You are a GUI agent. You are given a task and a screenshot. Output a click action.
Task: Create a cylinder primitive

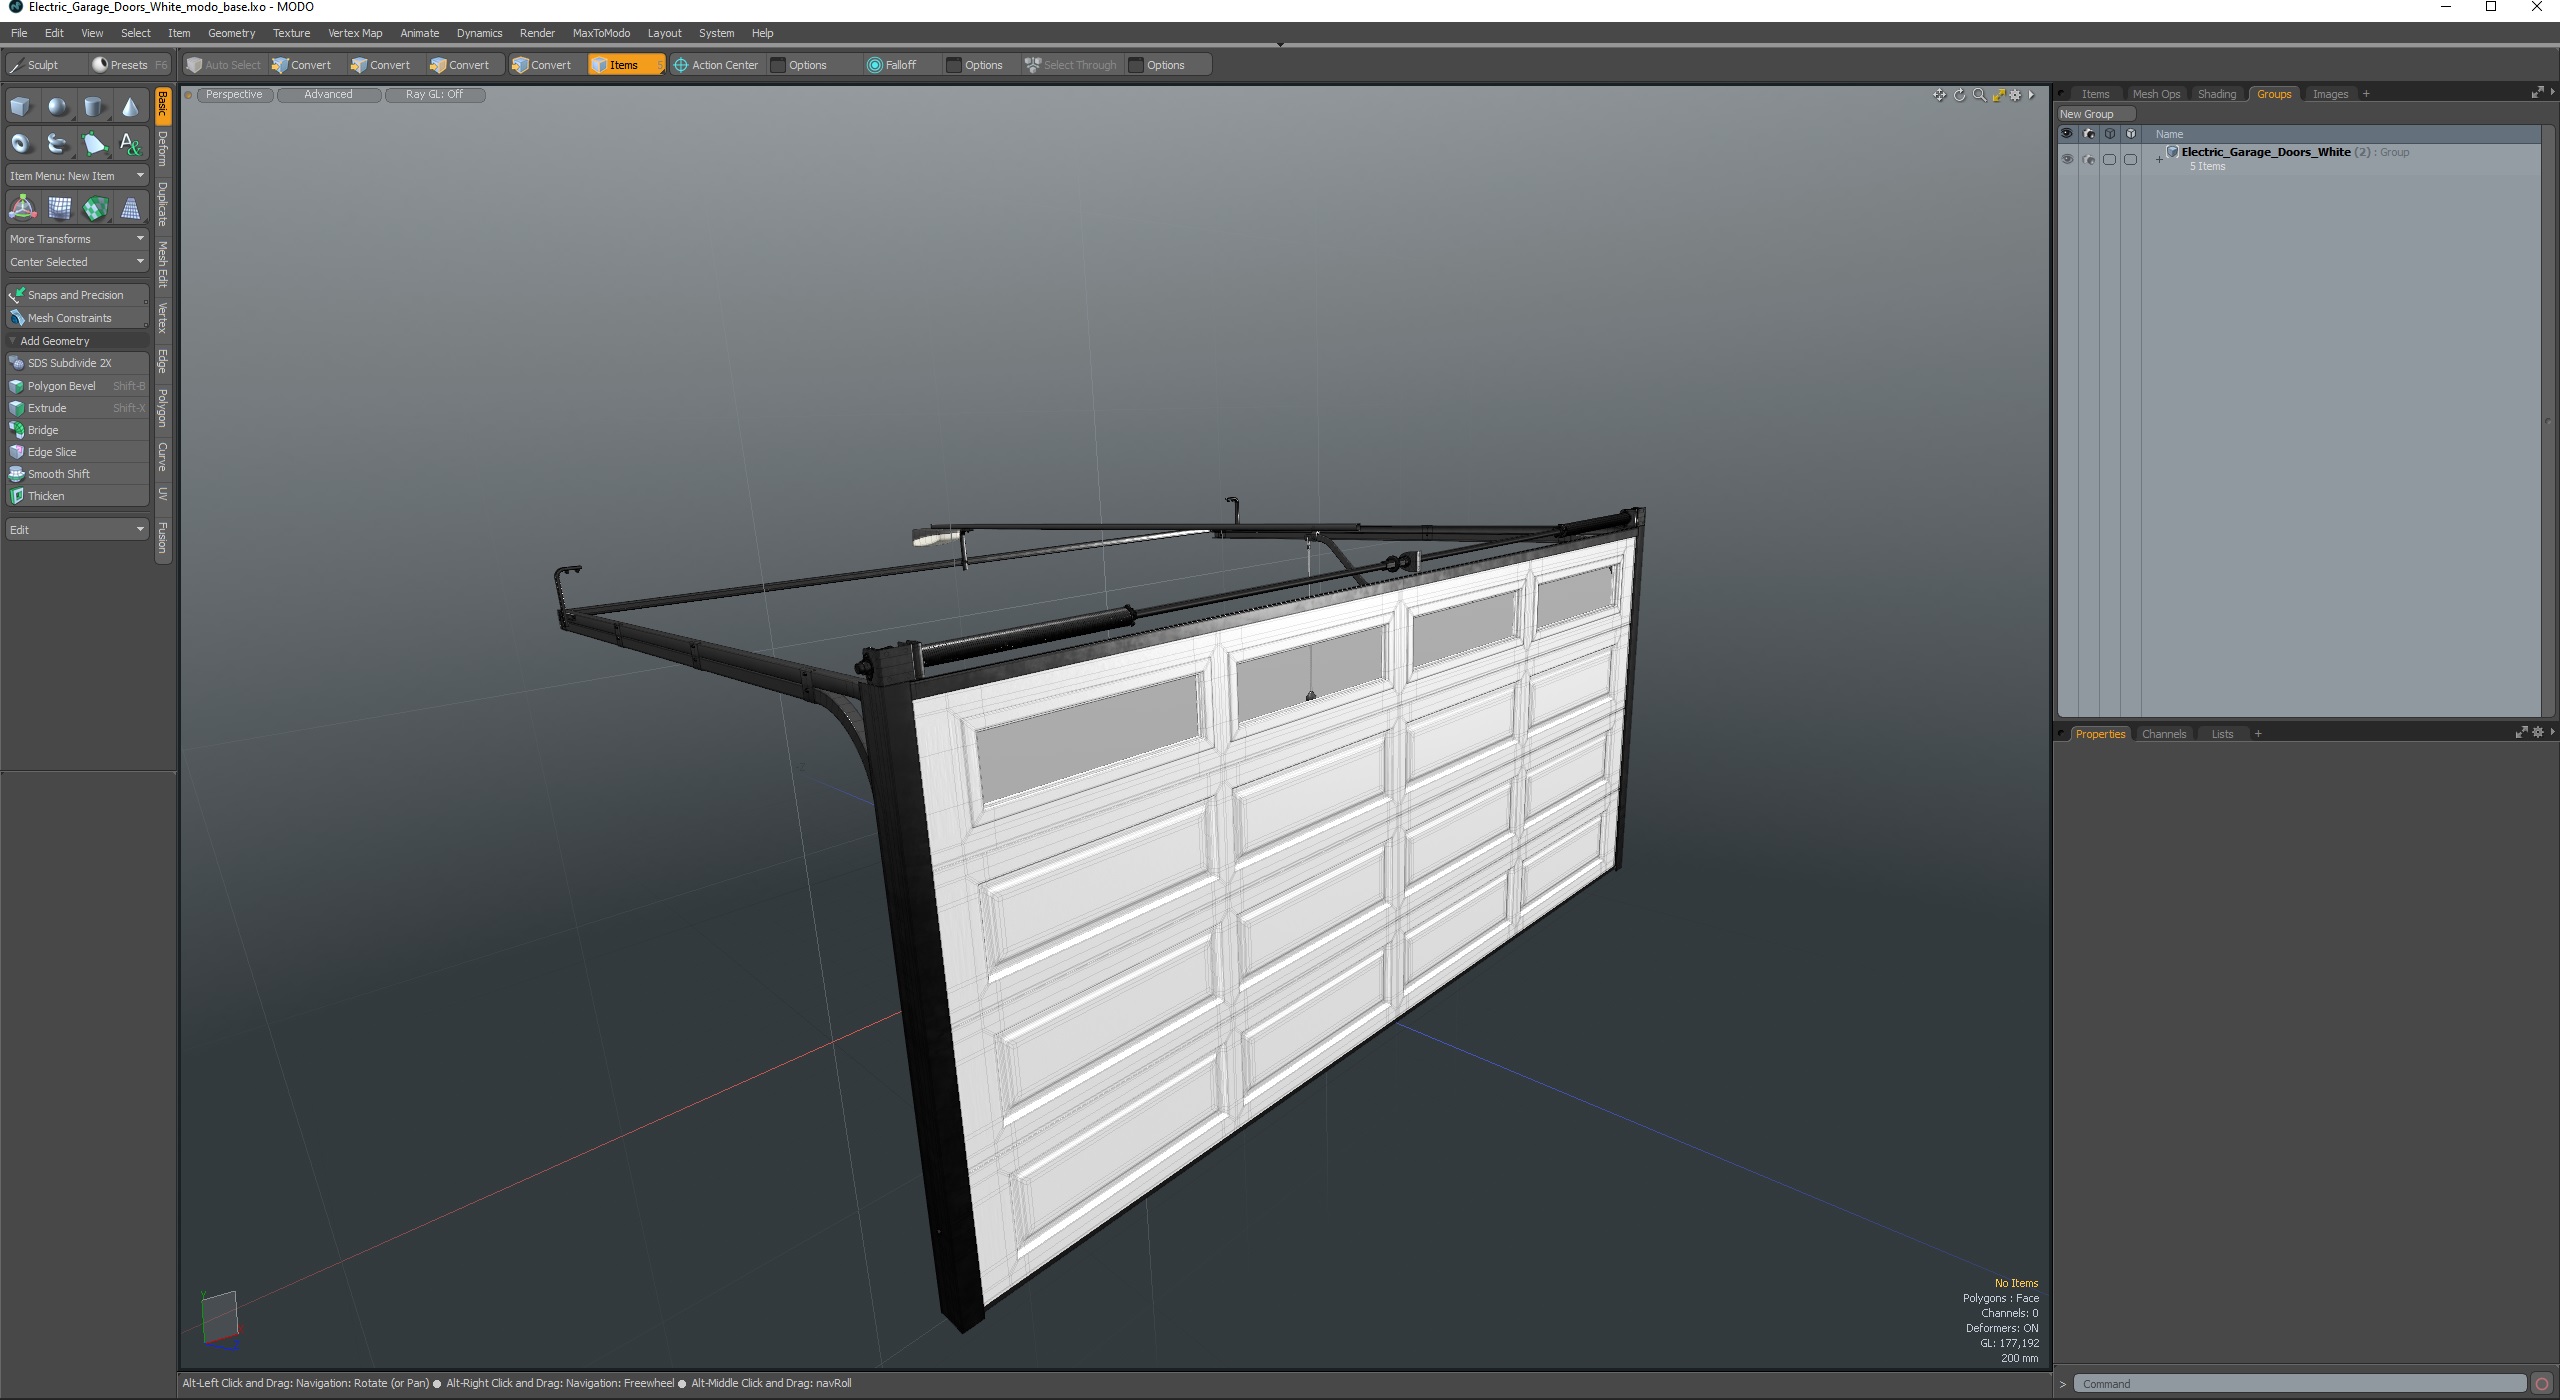click(94, 107)
